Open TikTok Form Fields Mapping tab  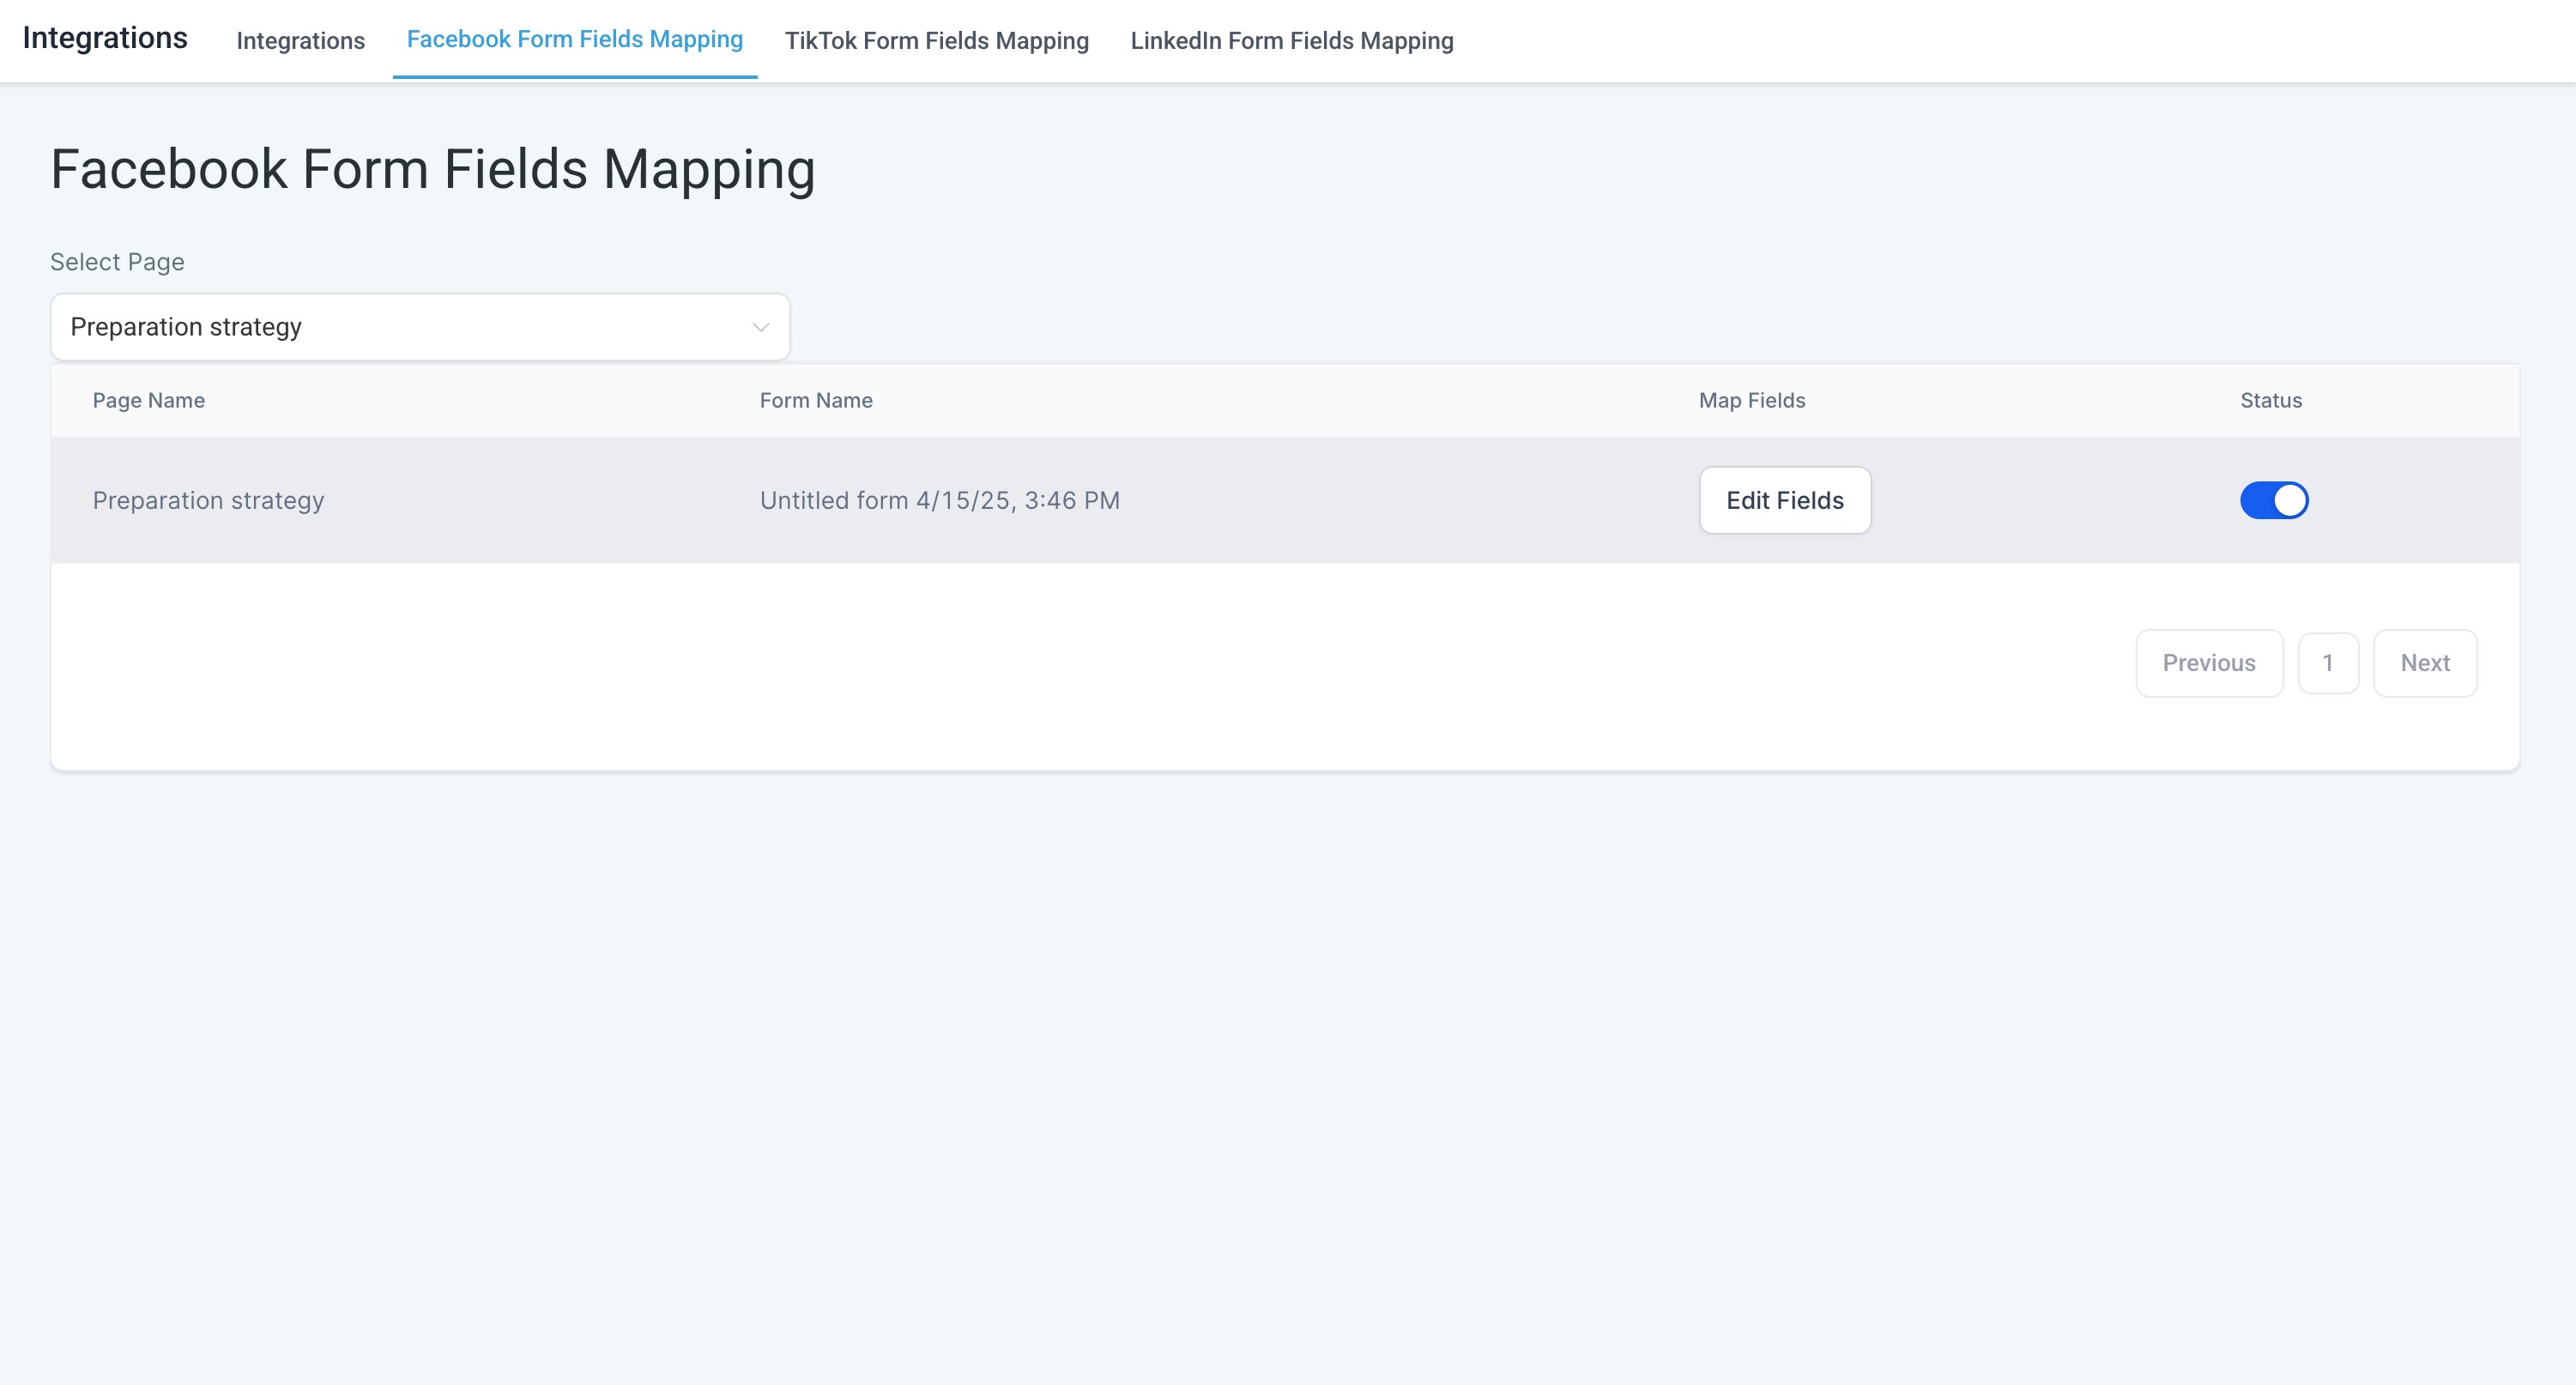(936, 41)
